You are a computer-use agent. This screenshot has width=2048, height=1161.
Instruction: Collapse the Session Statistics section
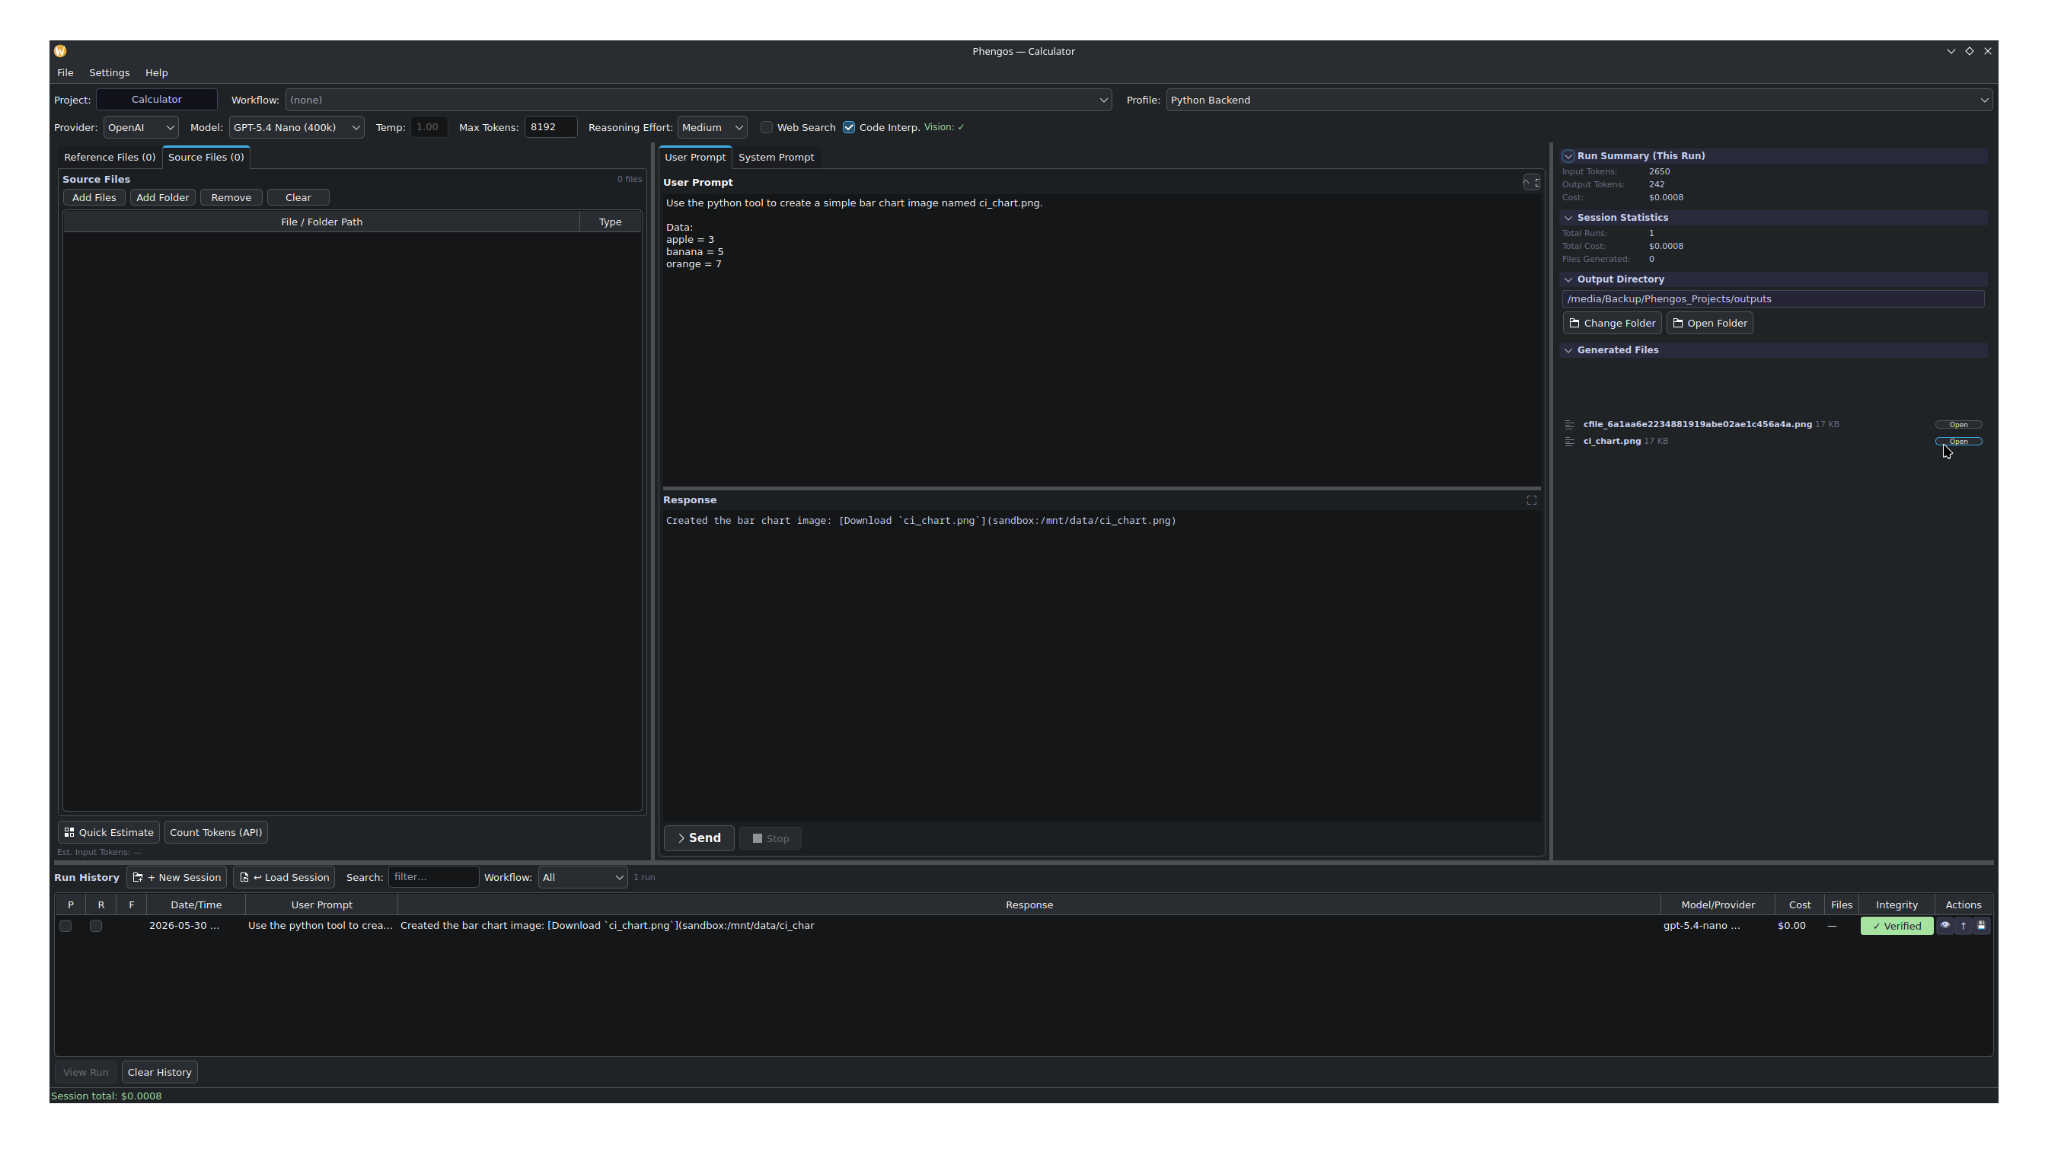(1568, 218)
